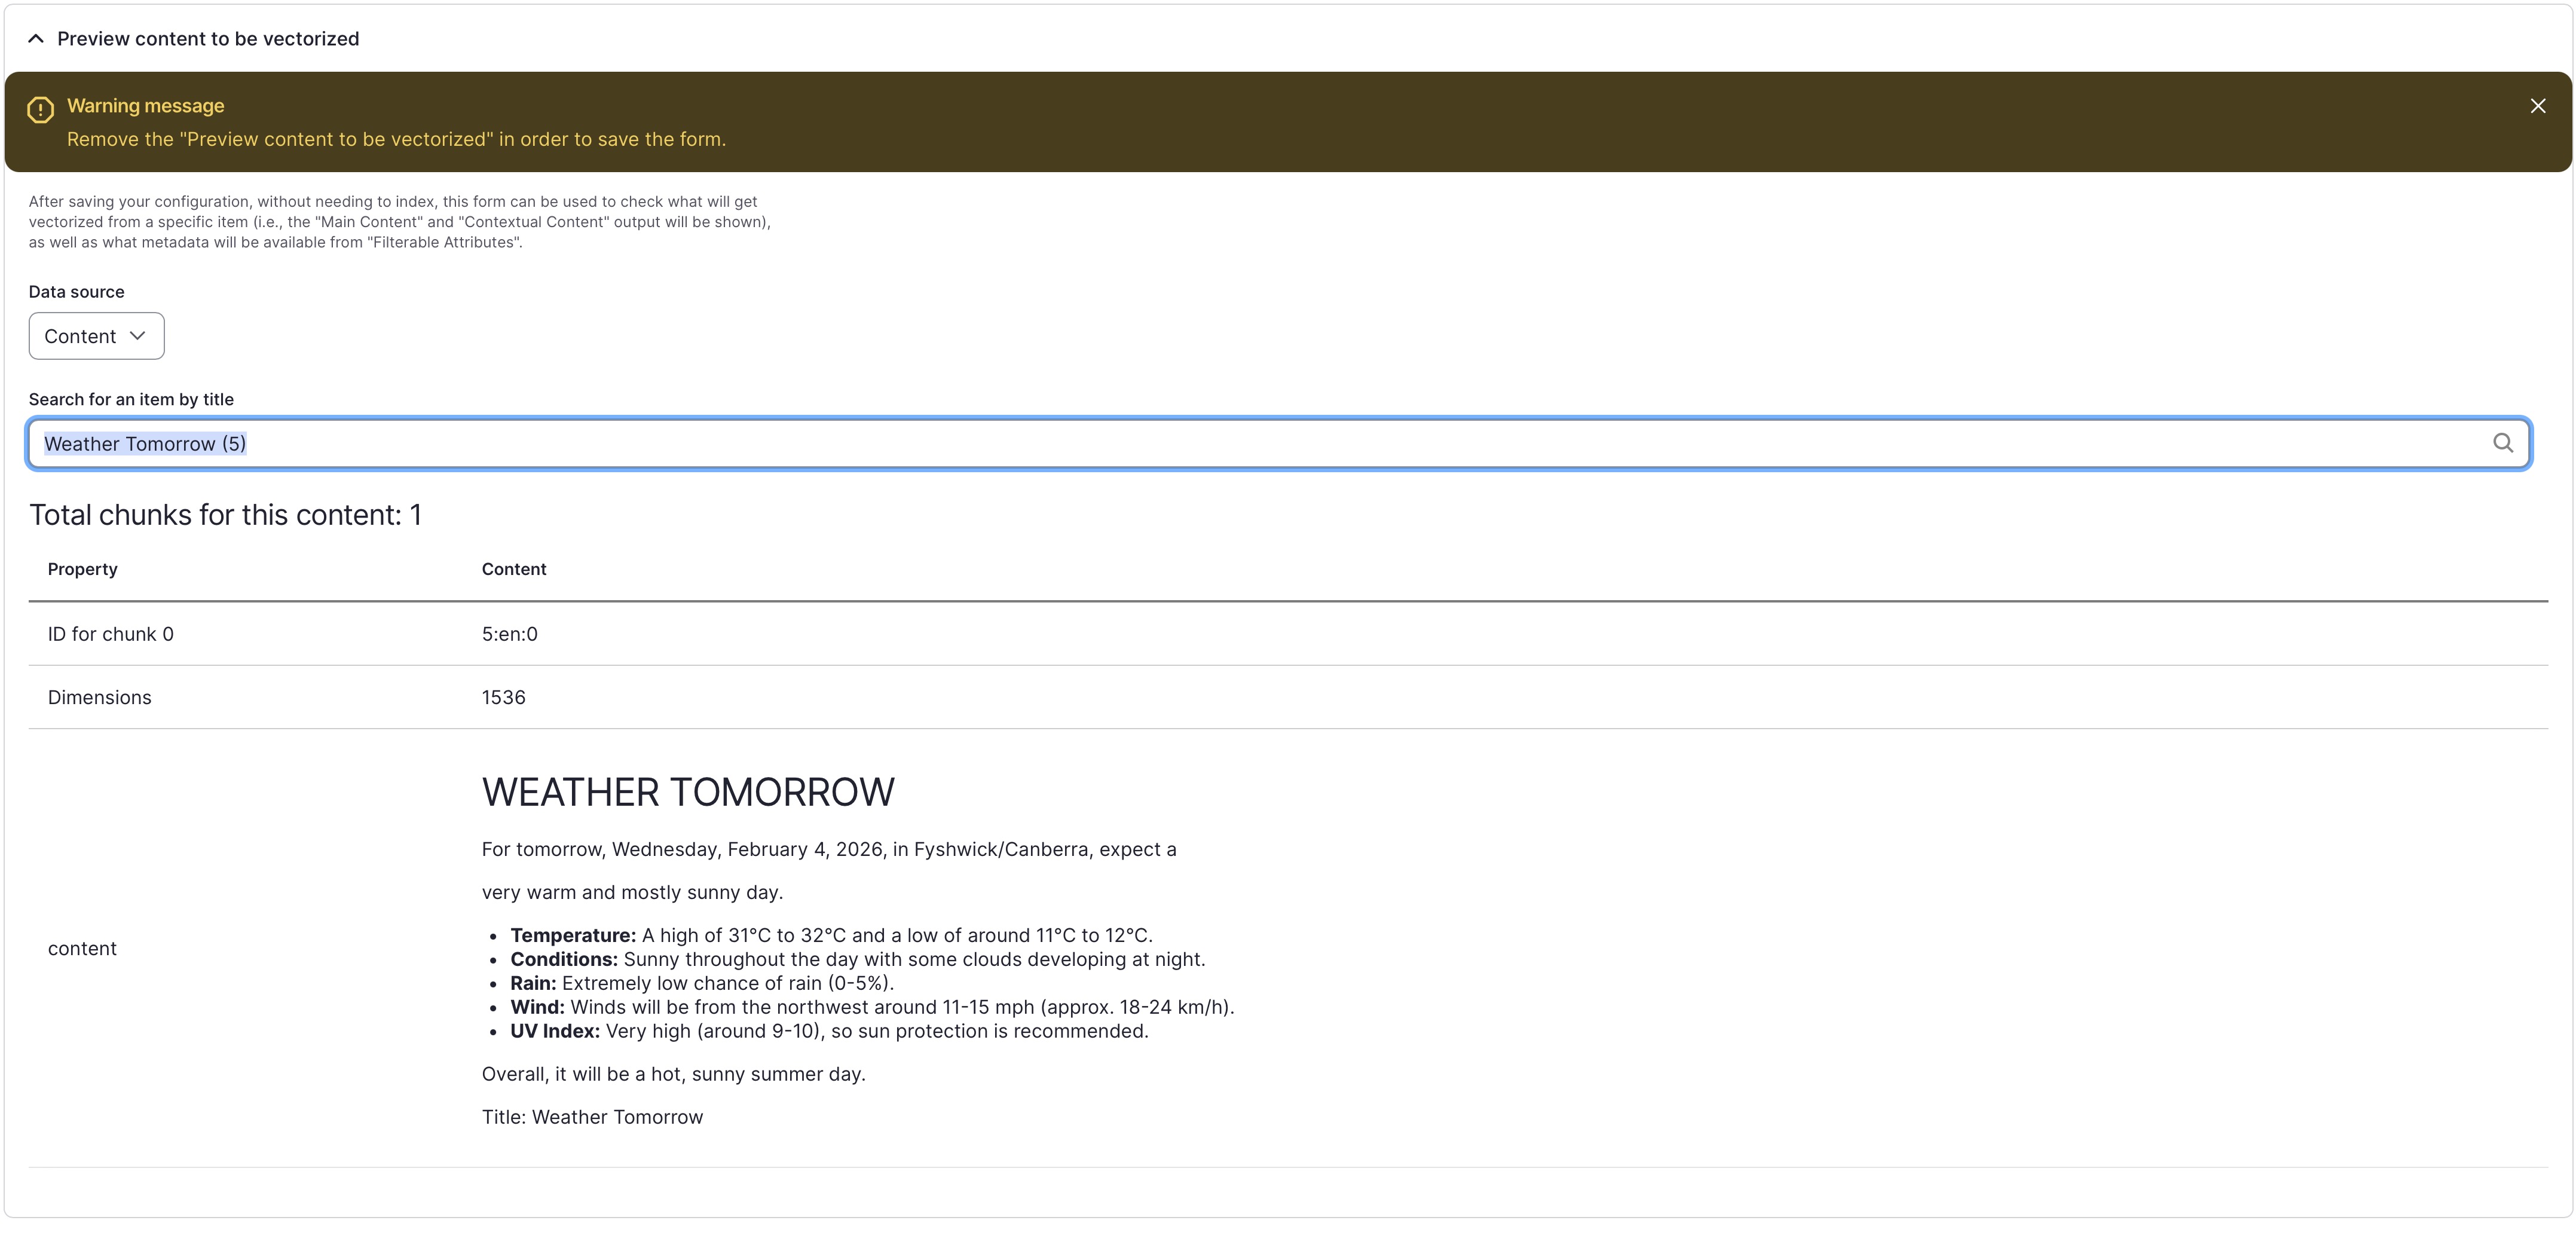Click the Content column header
The height and width of the screenshot is (1260, 2576).
click(x=513, y=569)
